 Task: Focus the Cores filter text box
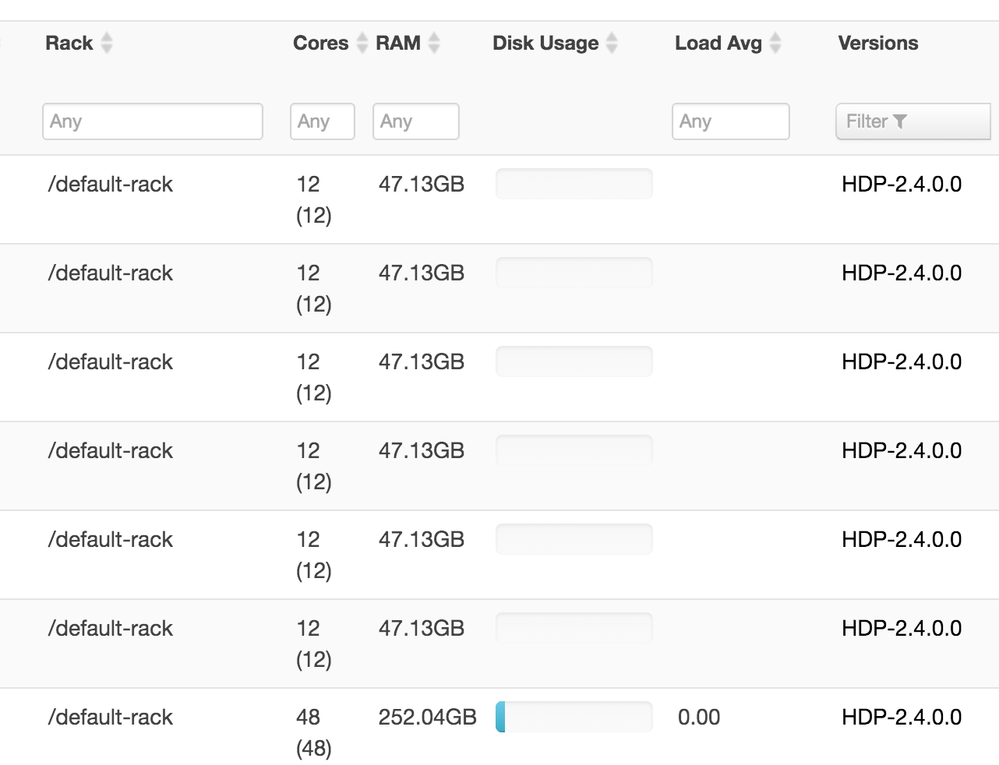[x=322, y=121]
